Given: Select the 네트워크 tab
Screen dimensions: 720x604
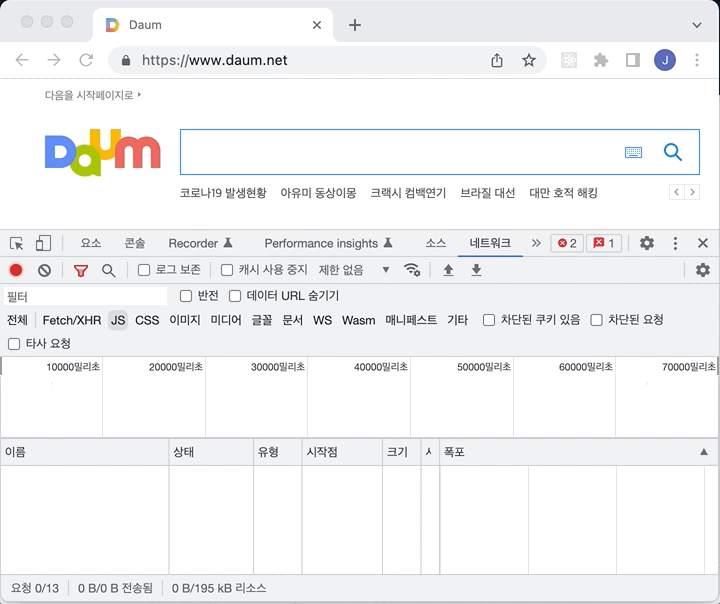Looking at the screenshot, I should (x=490, y=243).
